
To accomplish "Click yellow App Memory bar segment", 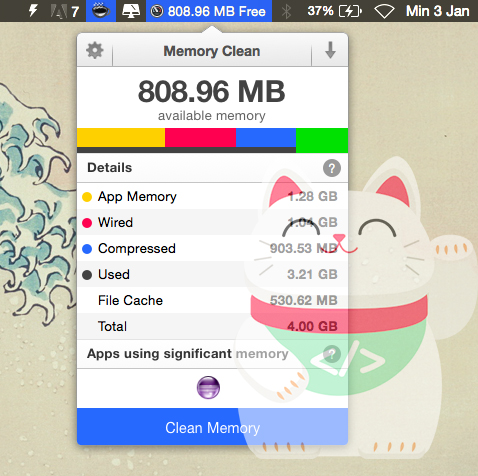I will click(x=121, y=138).
